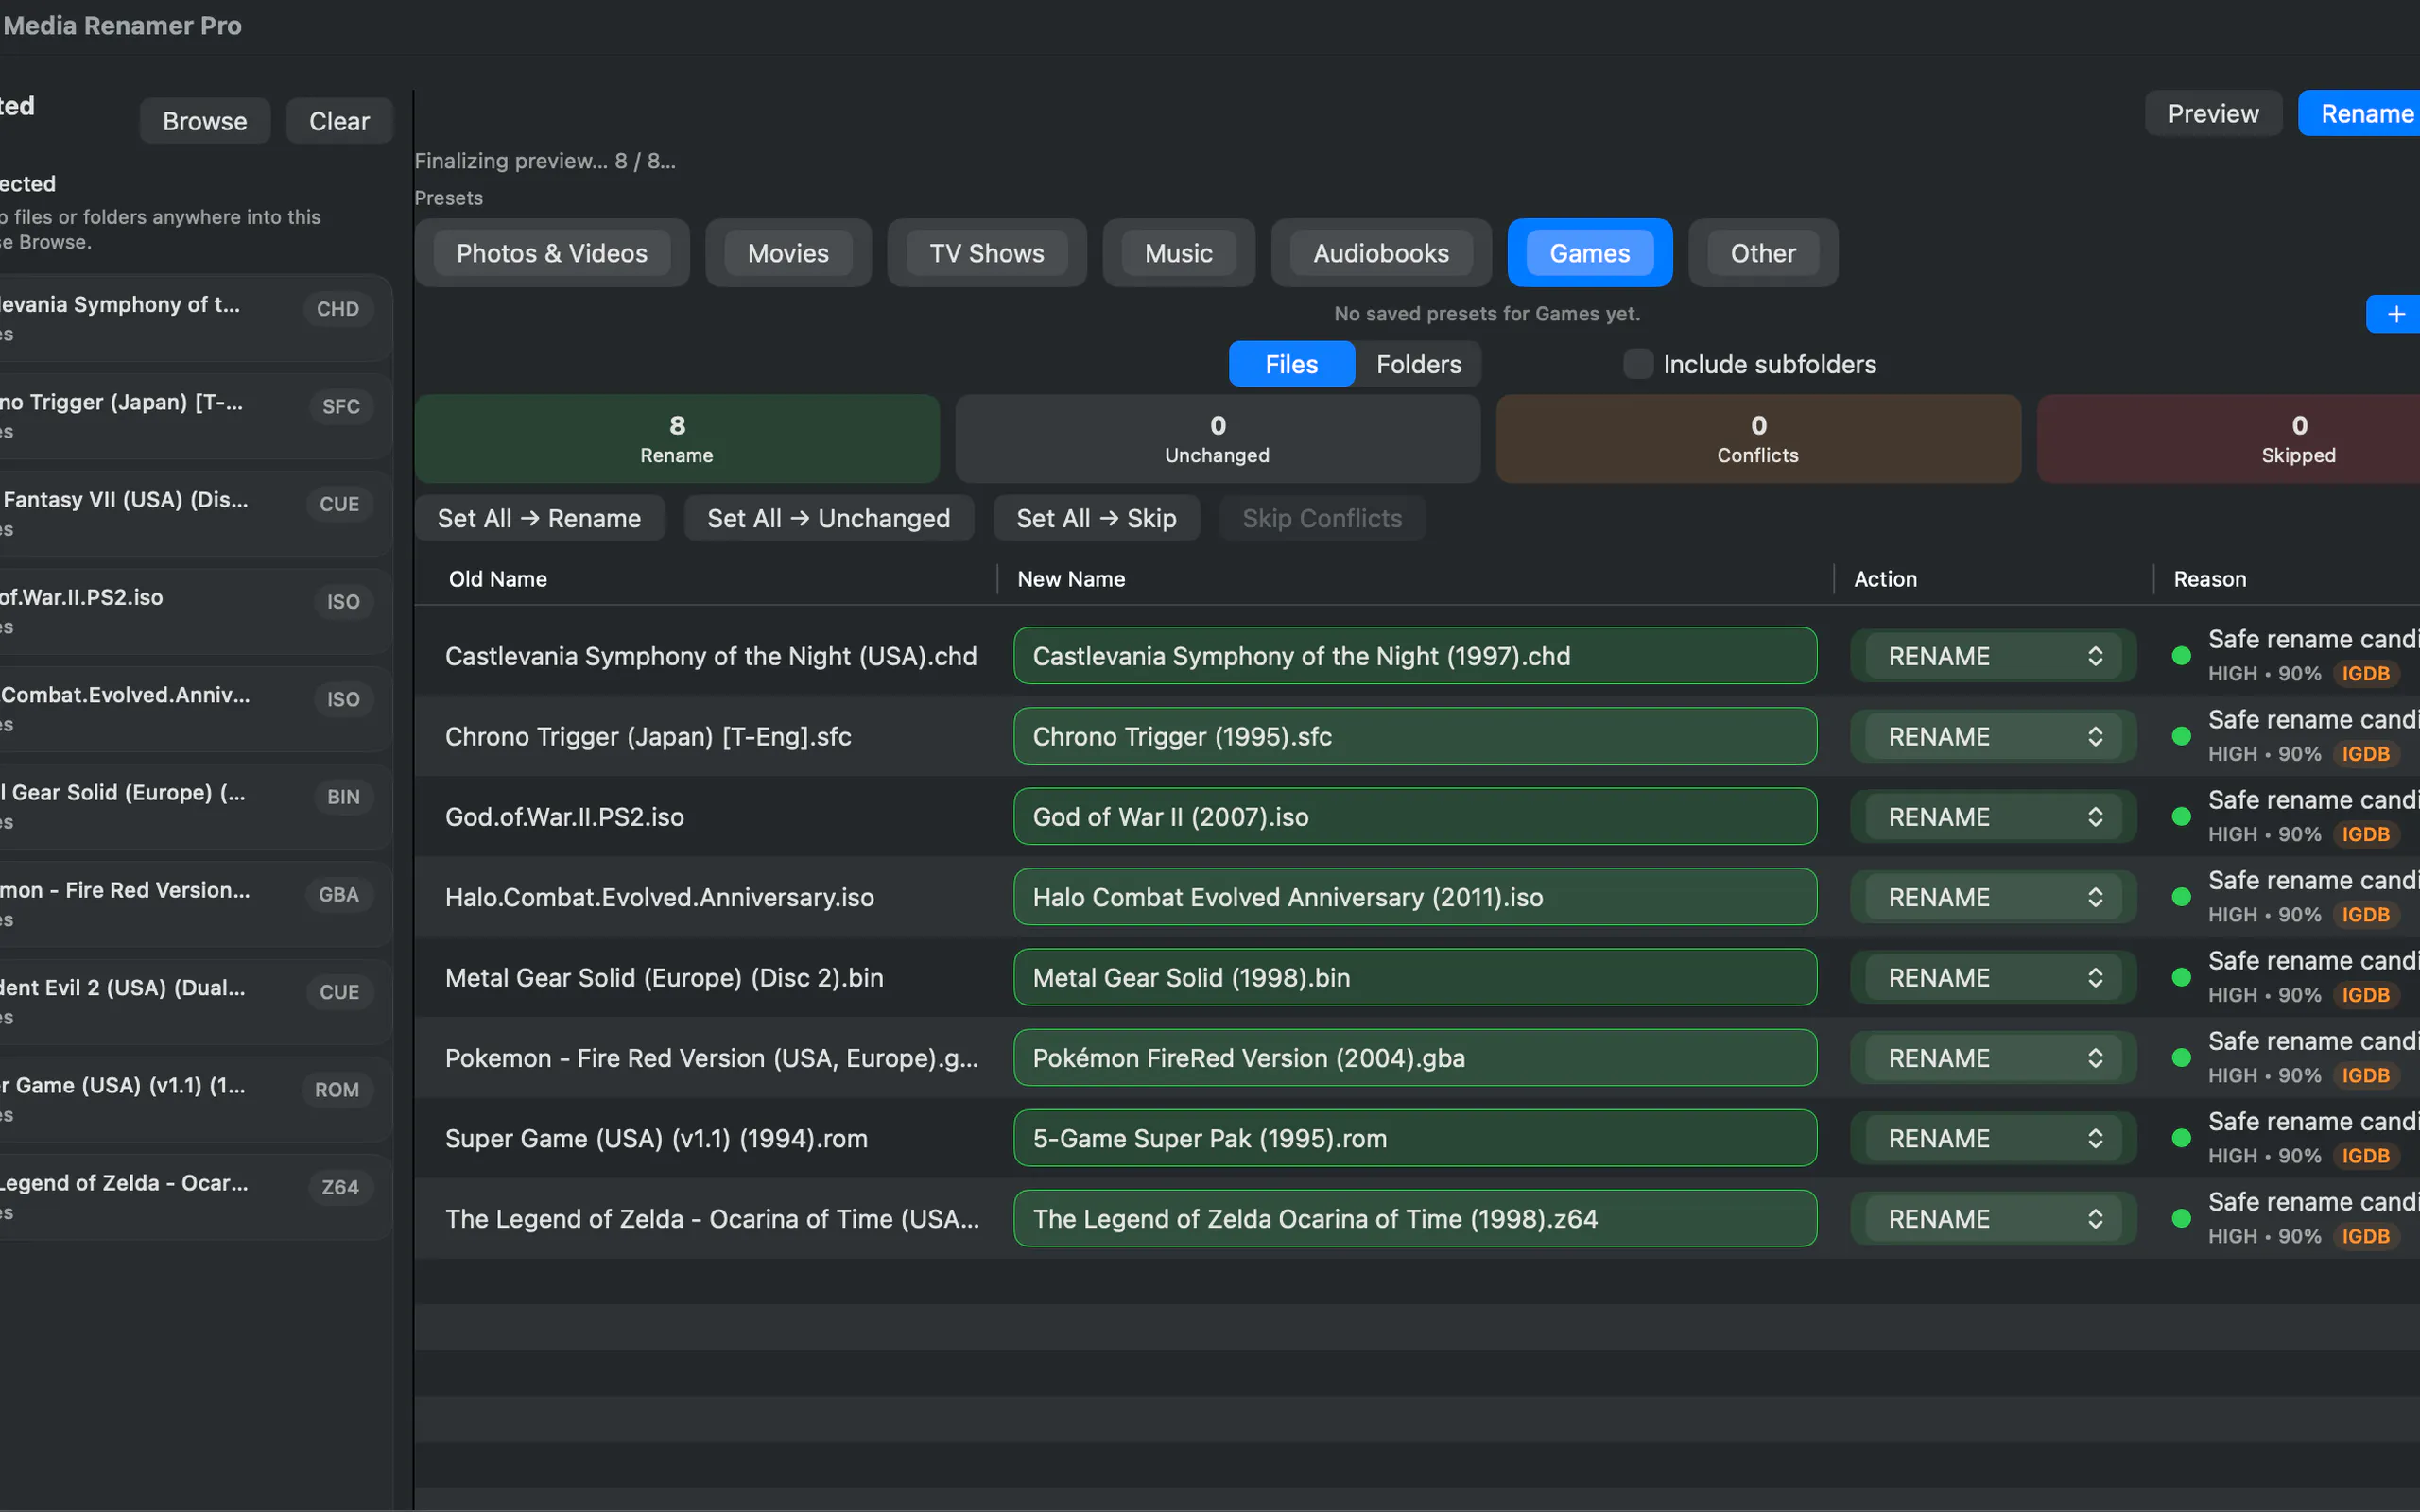
Task: Click the SFC format badge in sidebar
Action: (341, 407)
